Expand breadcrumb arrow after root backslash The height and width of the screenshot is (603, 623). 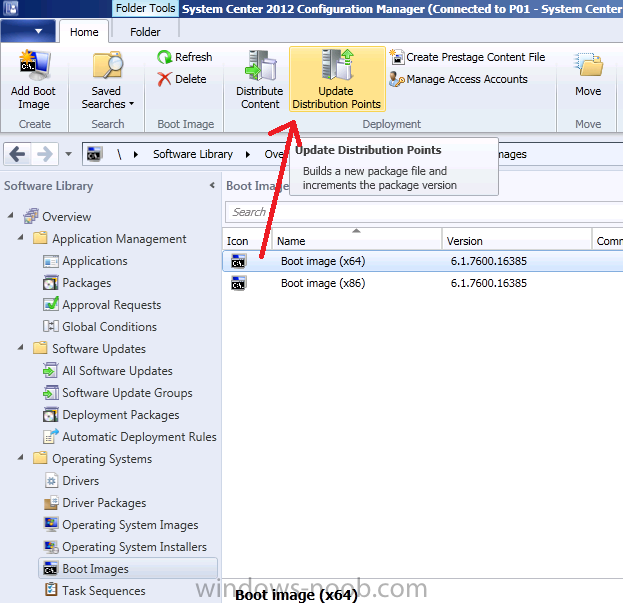136,154
